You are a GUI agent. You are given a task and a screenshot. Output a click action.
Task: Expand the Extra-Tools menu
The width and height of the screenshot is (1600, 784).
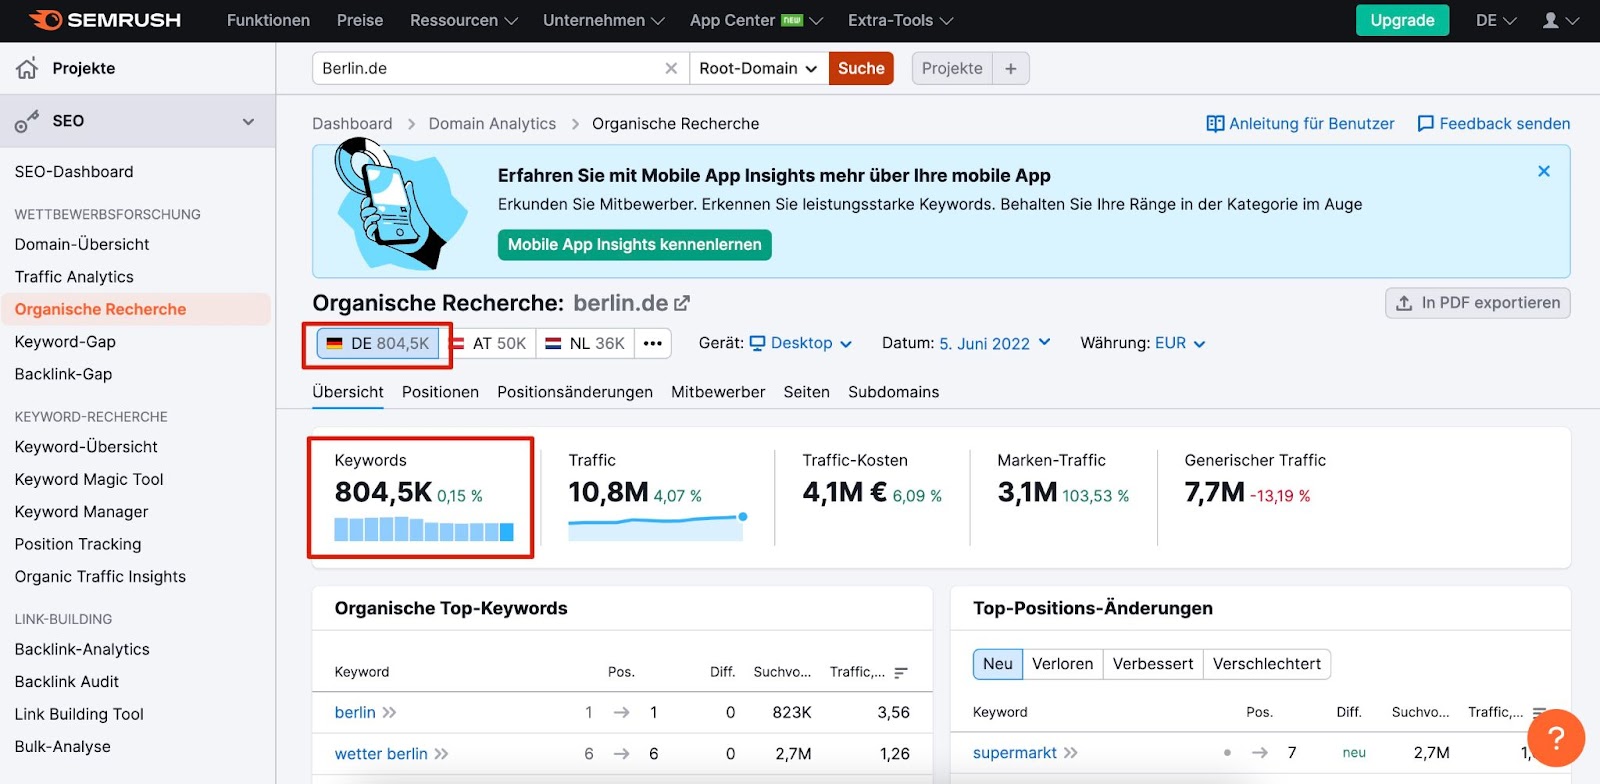pos(900,20)
